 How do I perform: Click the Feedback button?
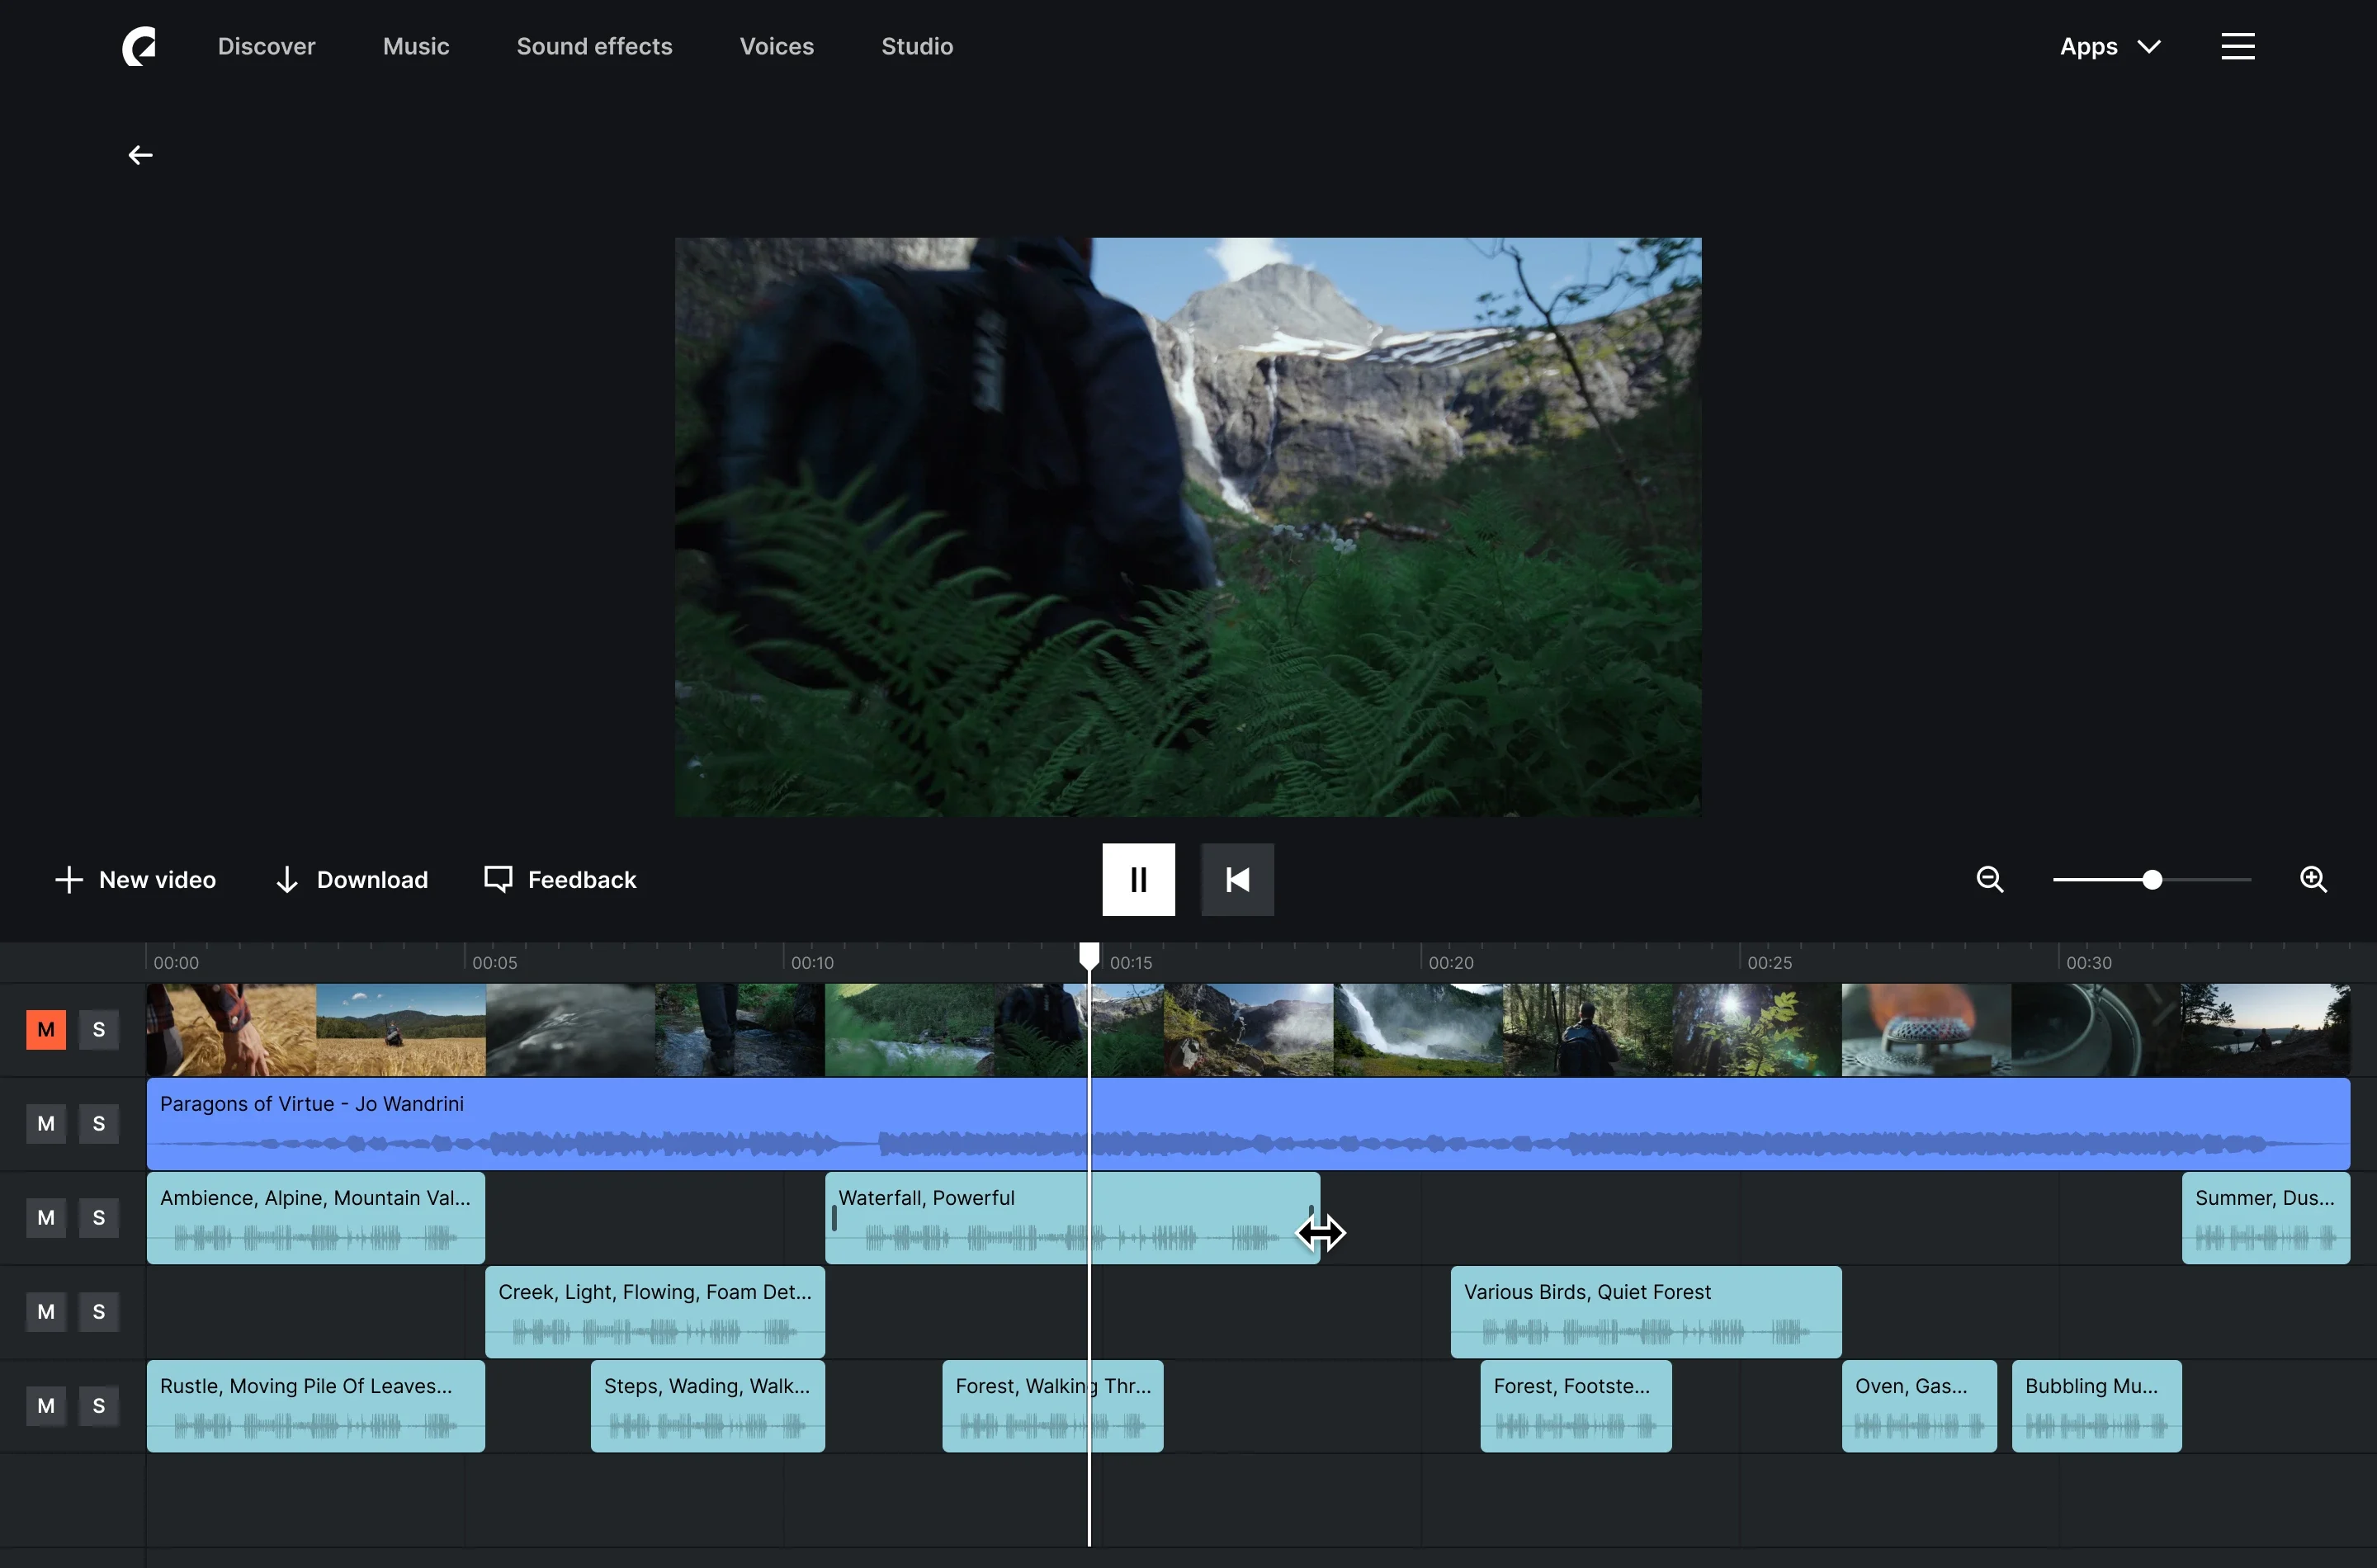pyautogui.click(x=560, y=879)
